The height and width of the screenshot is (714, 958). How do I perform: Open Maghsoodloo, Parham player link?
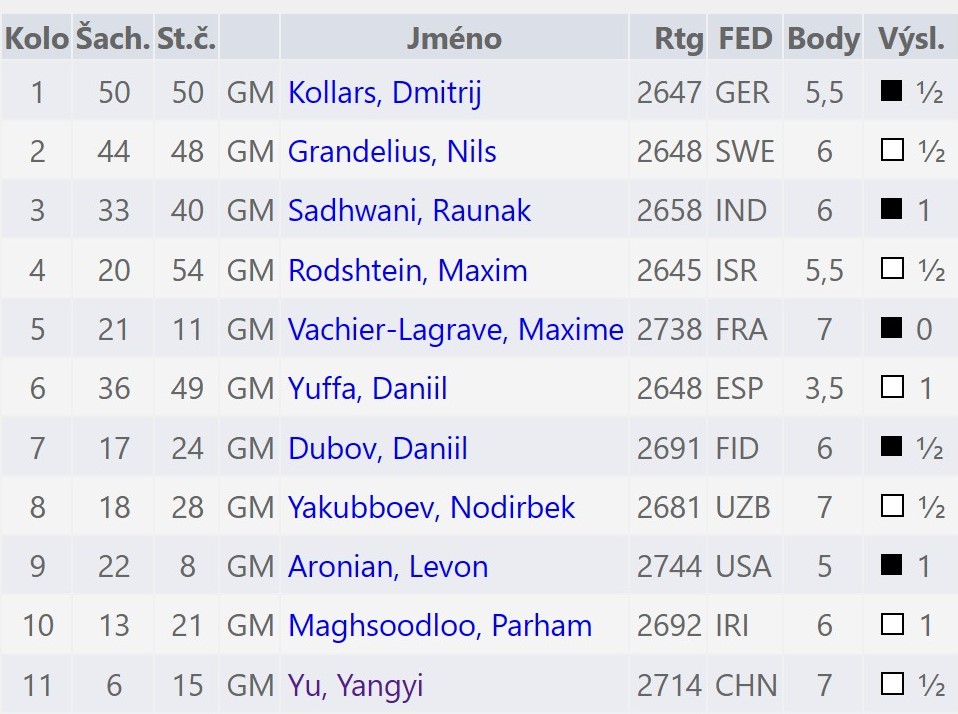pos(440,627)
